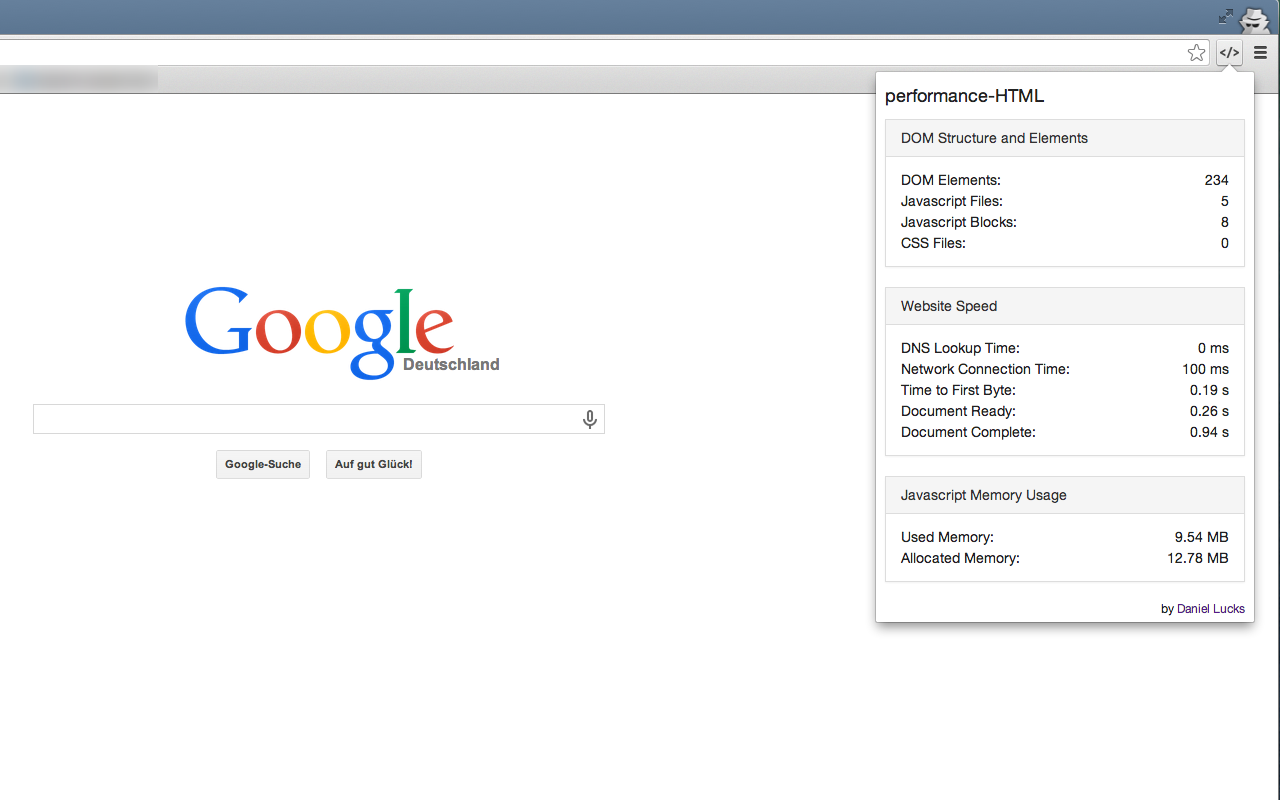The height and width of the screenshot is (800, 1280).
Task: Open the Daniel Lucks link
Action: (1211, 608)
